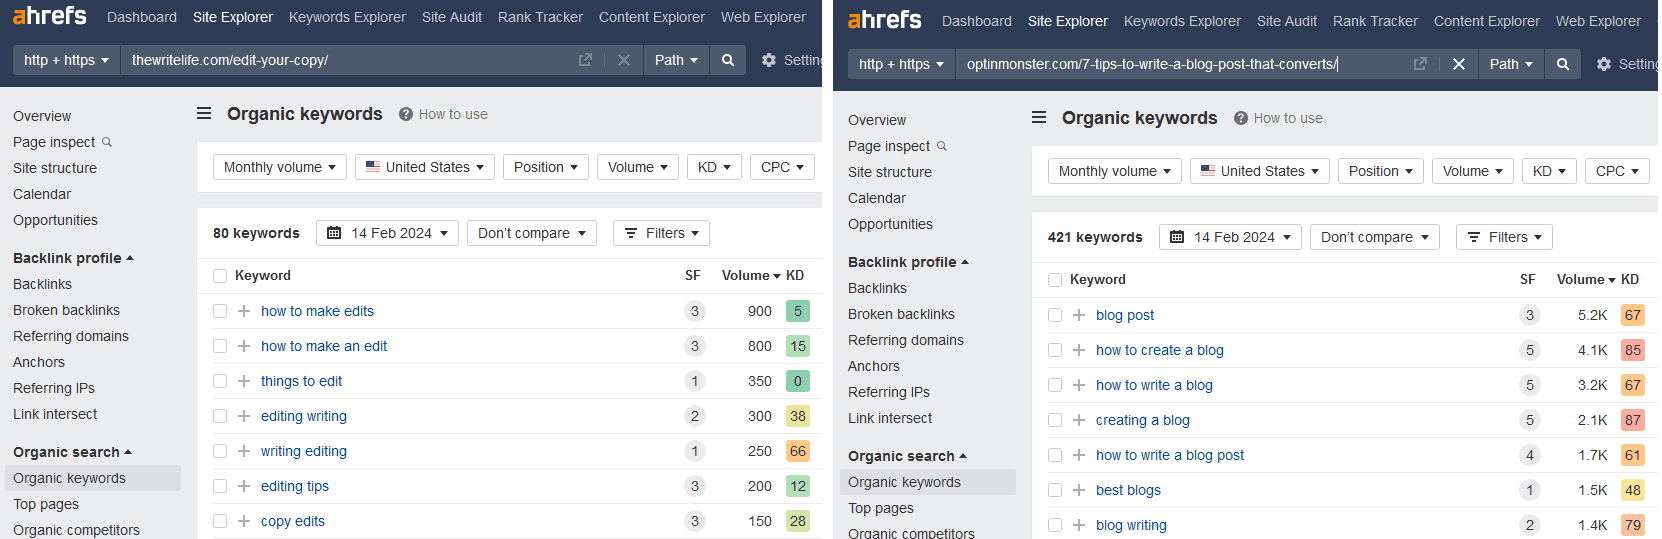Toggle select-all checkbox in left Keyword header
Screen dimensions: 1662x539
coord(220,276)
